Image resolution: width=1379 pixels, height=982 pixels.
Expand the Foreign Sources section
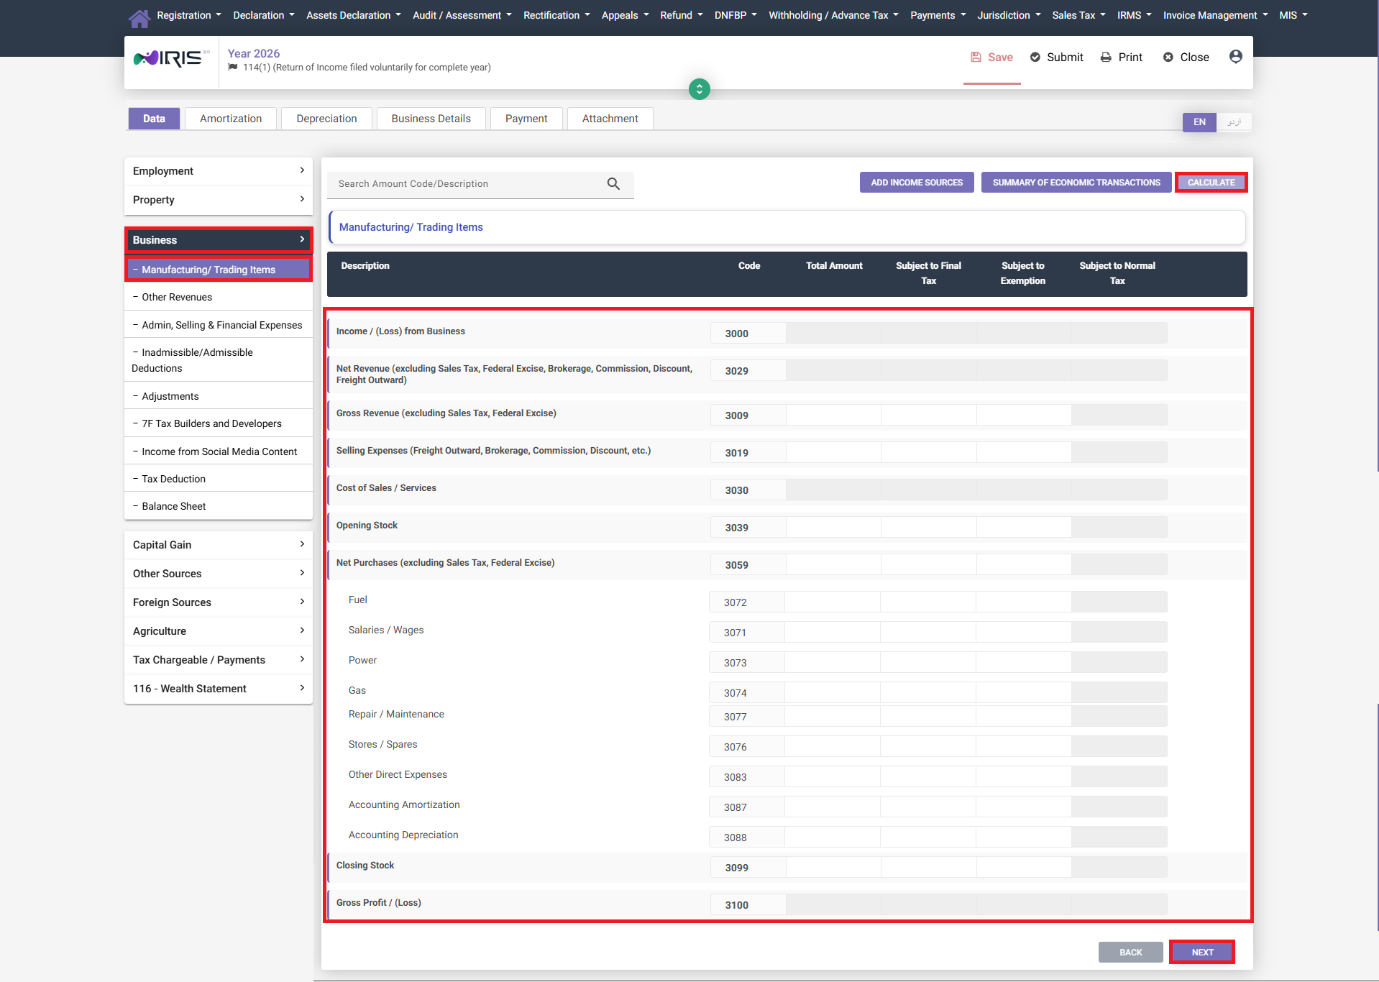point(218,603)
